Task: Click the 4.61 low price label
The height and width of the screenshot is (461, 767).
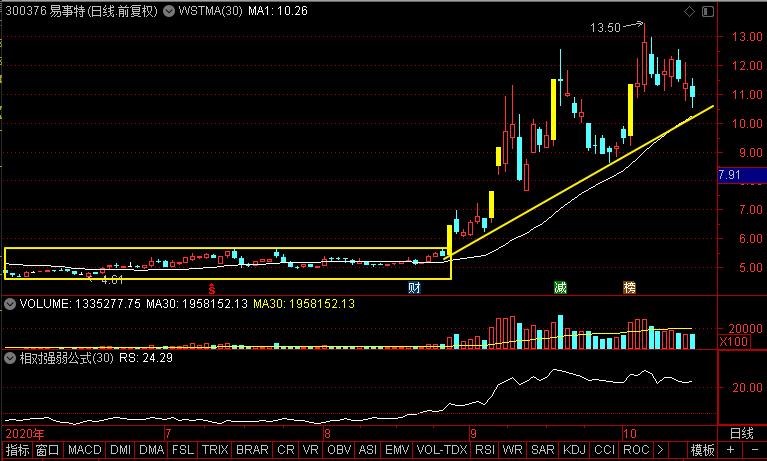Action: (112, 280)
